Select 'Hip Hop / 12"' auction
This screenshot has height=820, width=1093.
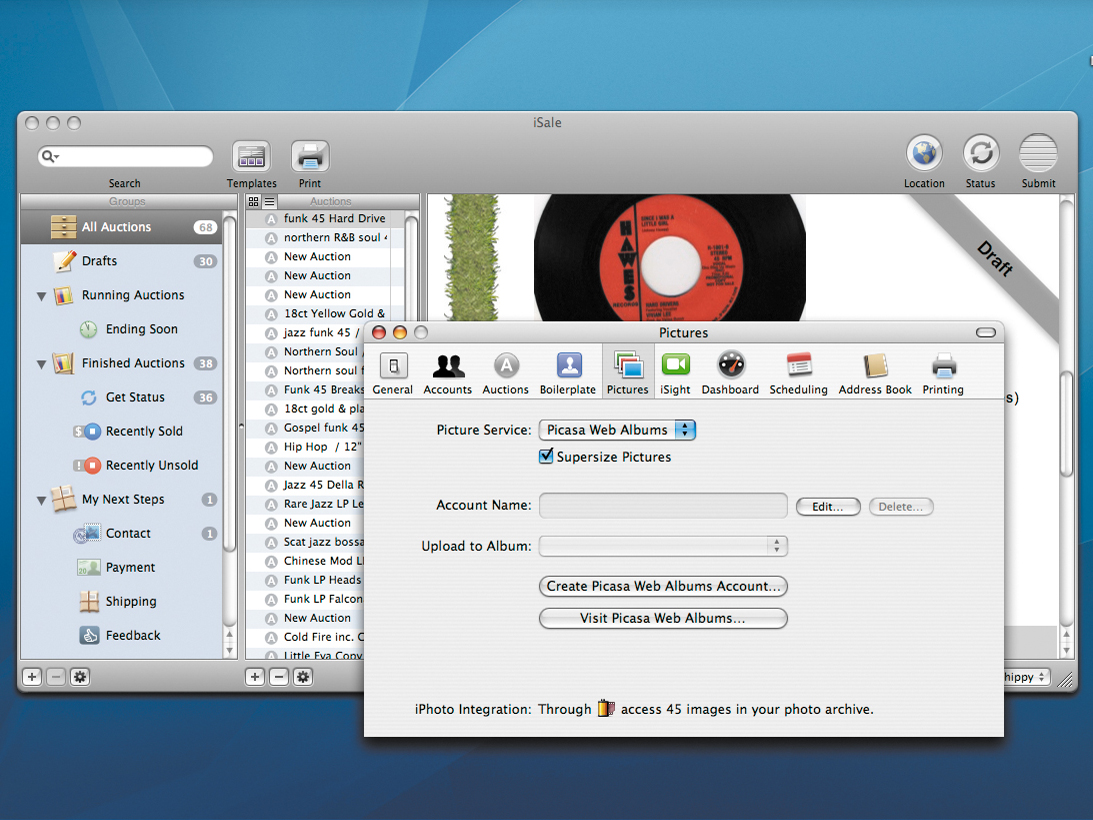point(305,447)
